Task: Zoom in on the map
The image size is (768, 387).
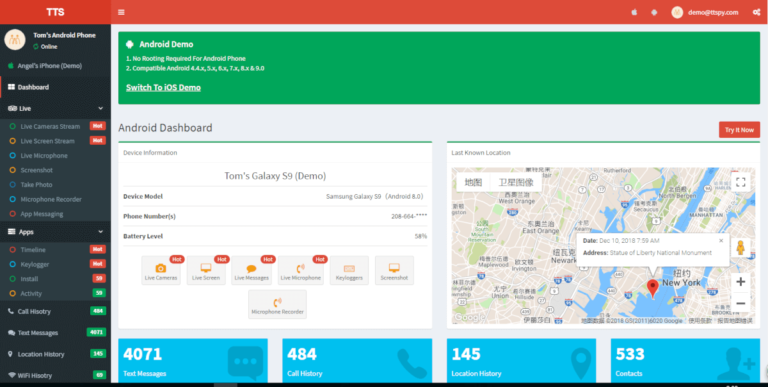Action: tap(741, 282)
